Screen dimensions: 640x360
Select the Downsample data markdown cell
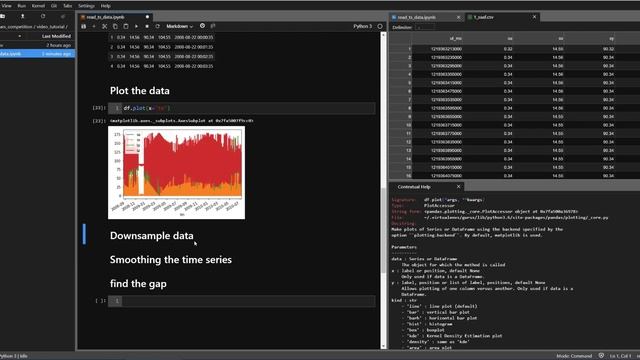[151, 236]
